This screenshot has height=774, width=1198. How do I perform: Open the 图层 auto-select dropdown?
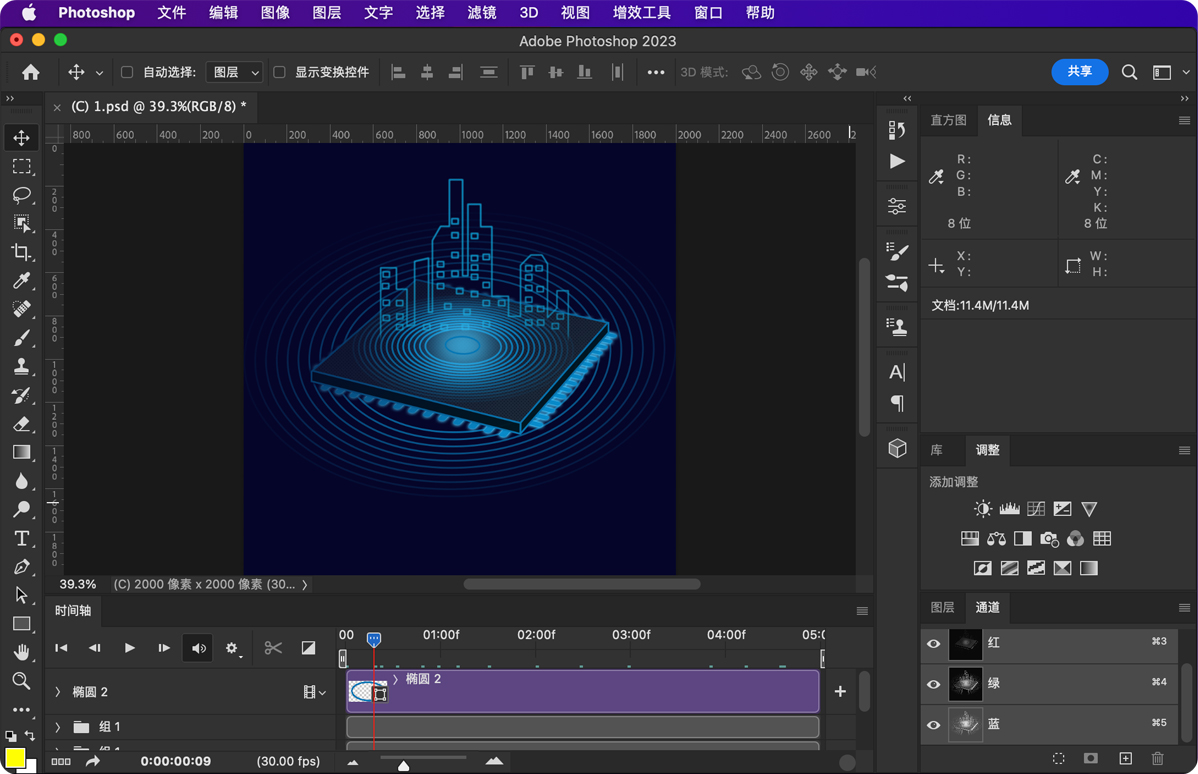point(234,72)
